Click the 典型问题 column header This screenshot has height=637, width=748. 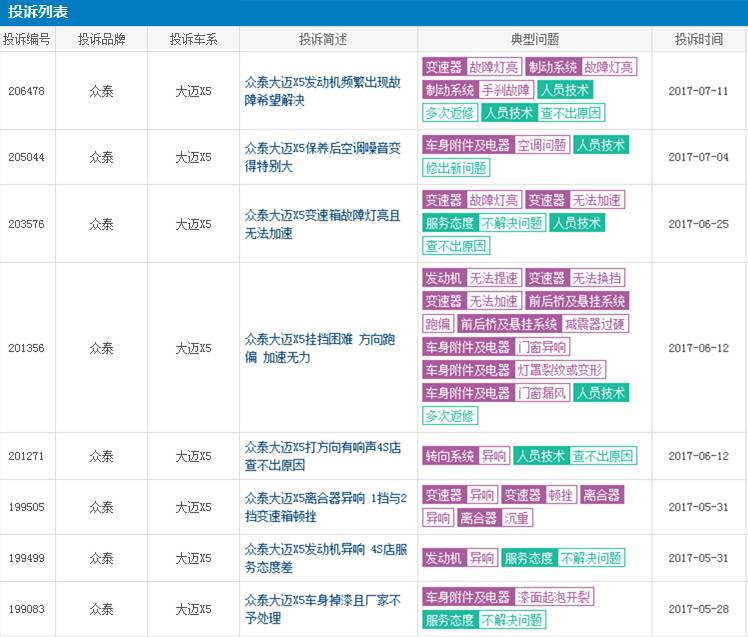click(x=535, y=39)
